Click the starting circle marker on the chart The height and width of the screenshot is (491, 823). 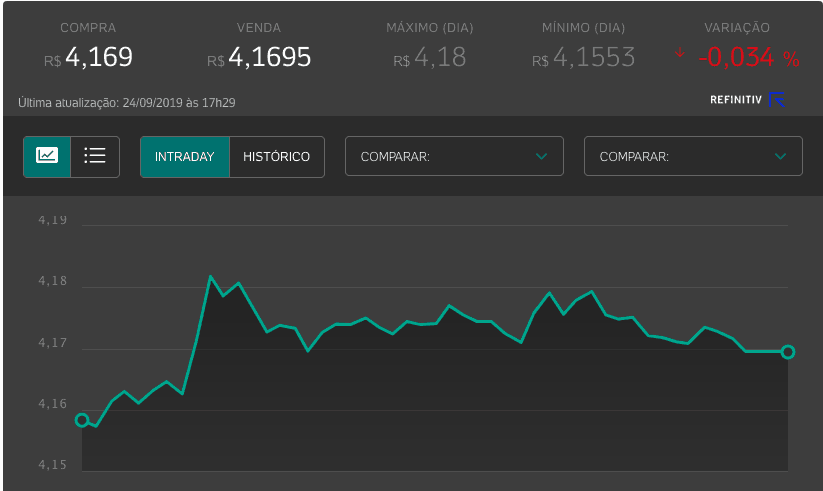[x=82, y=420]
